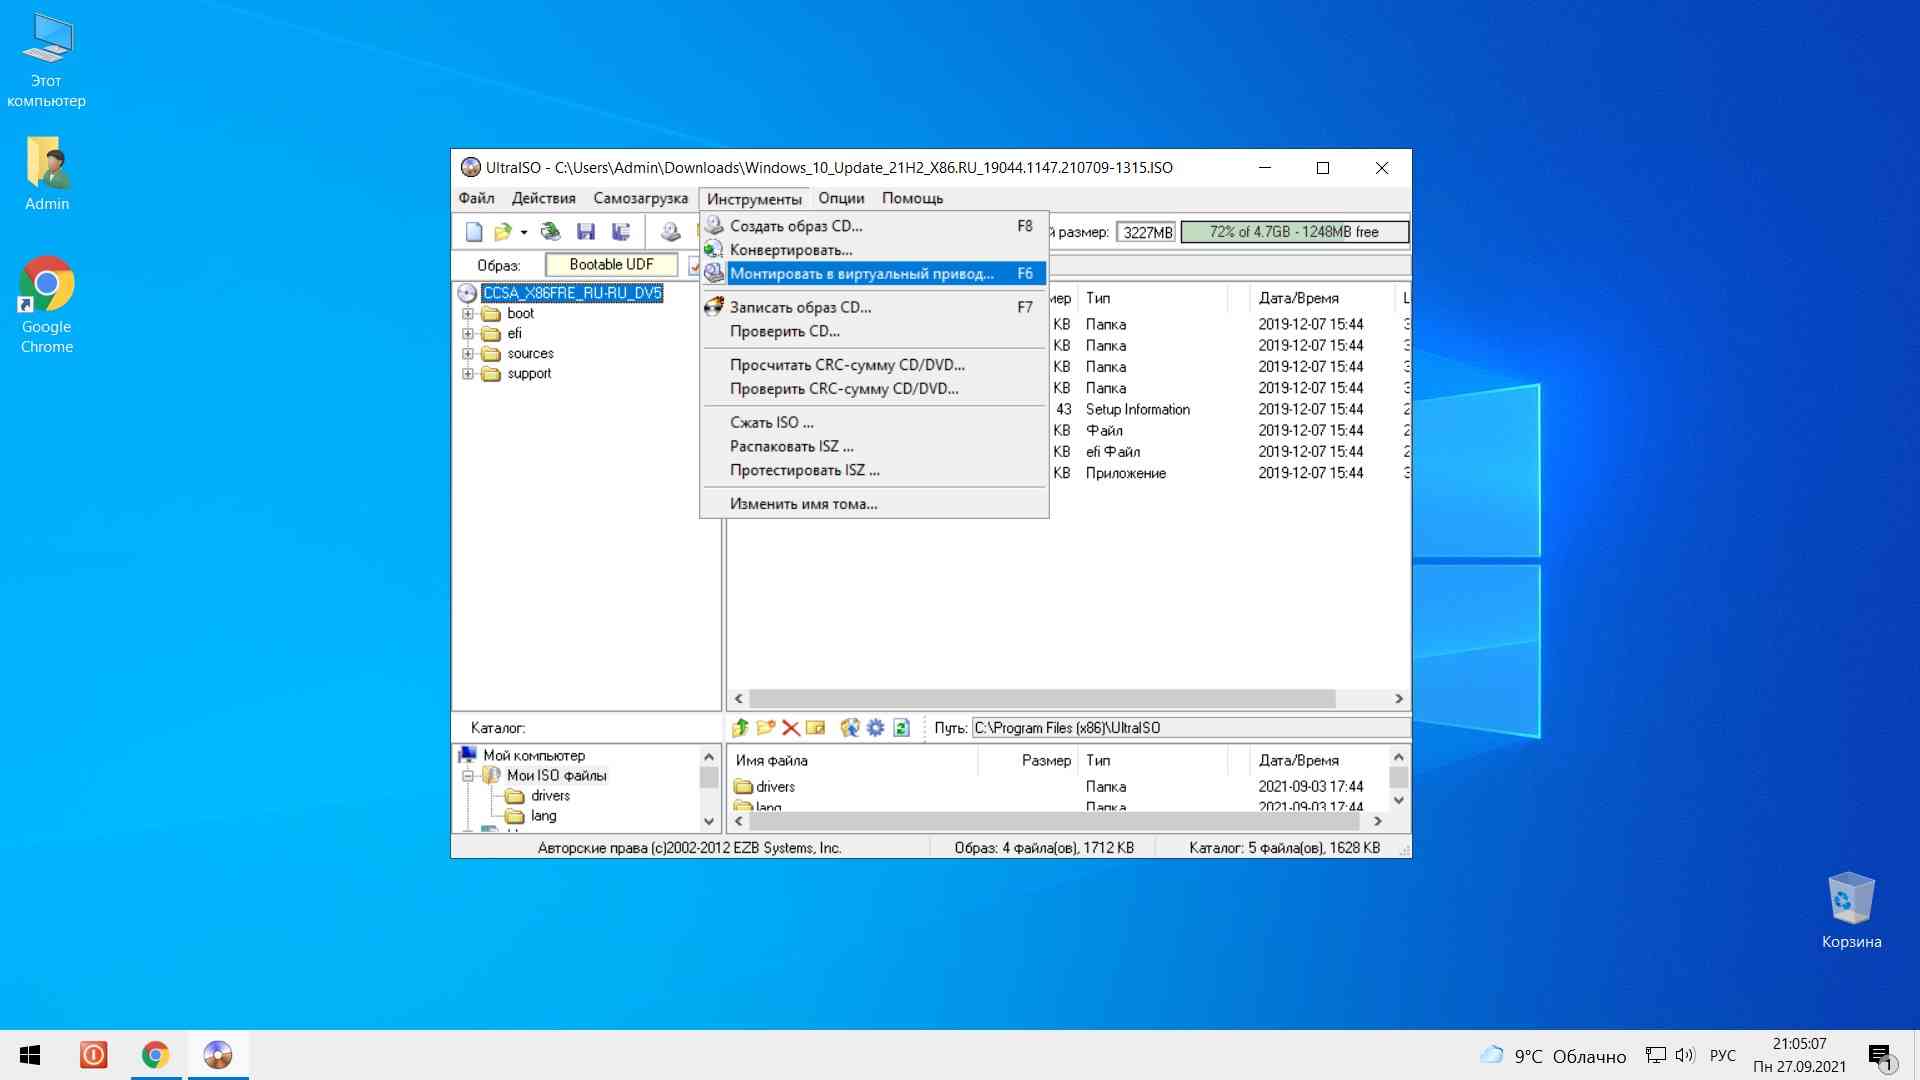The image size is (1920, 1080).
Task: Choose Записать образ CD... menu entry
Action: coord(874,307)
